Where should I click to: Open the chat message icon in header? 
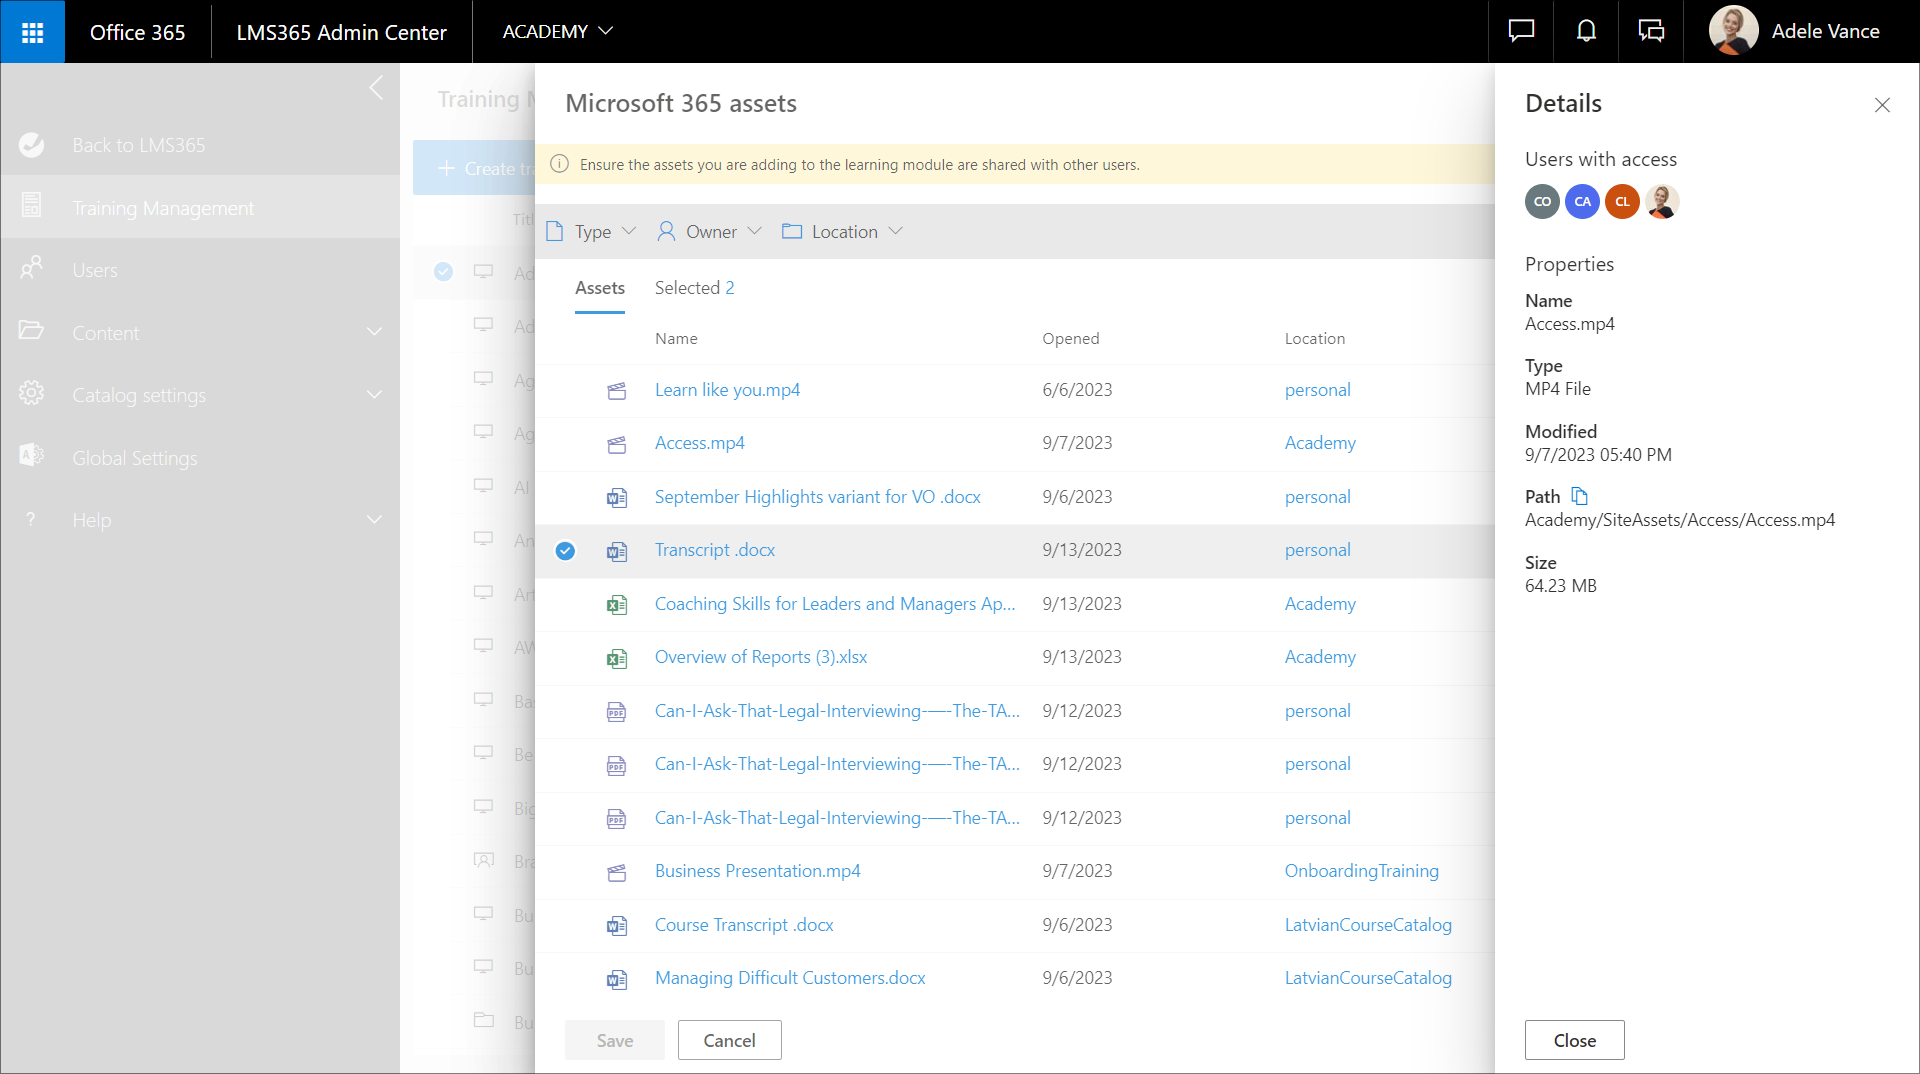(1521, 32)
